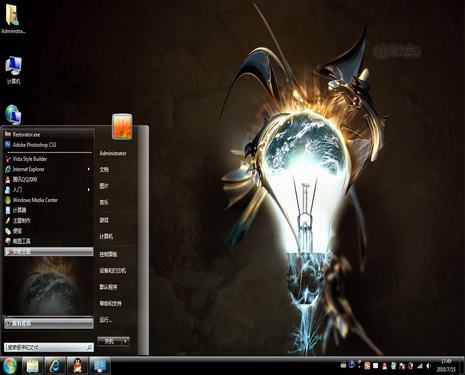This screenshot has height=375, width=465.
Task: Open shutdown options arrow beside 关机
Action: (x=125, y=341)
